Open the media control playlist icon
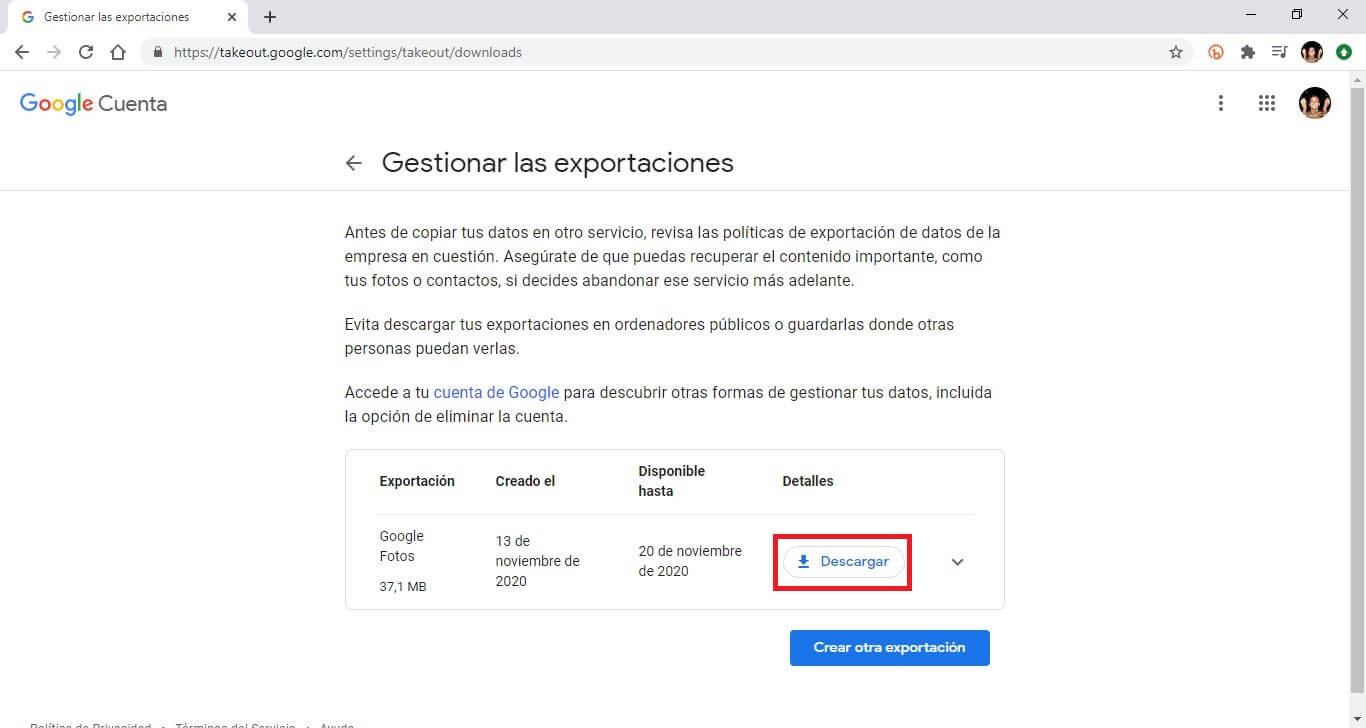 [x=1279, y=52]
